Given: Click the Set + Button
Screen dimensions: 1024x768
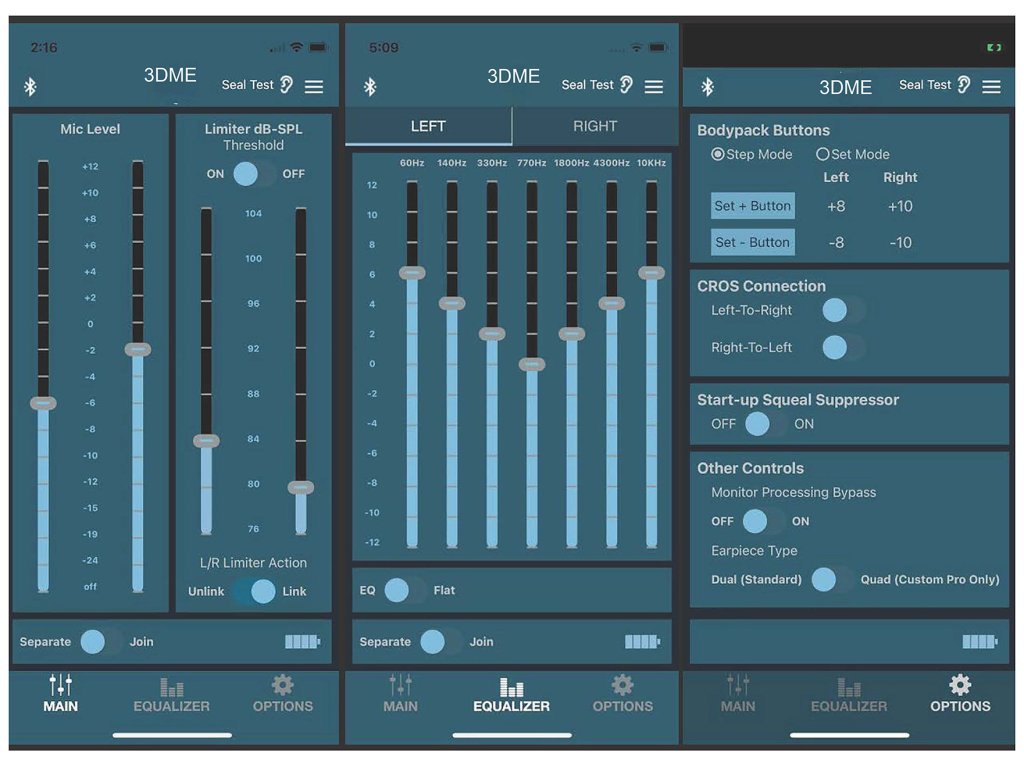Looking at the screenshot, I should coord(752,206).
